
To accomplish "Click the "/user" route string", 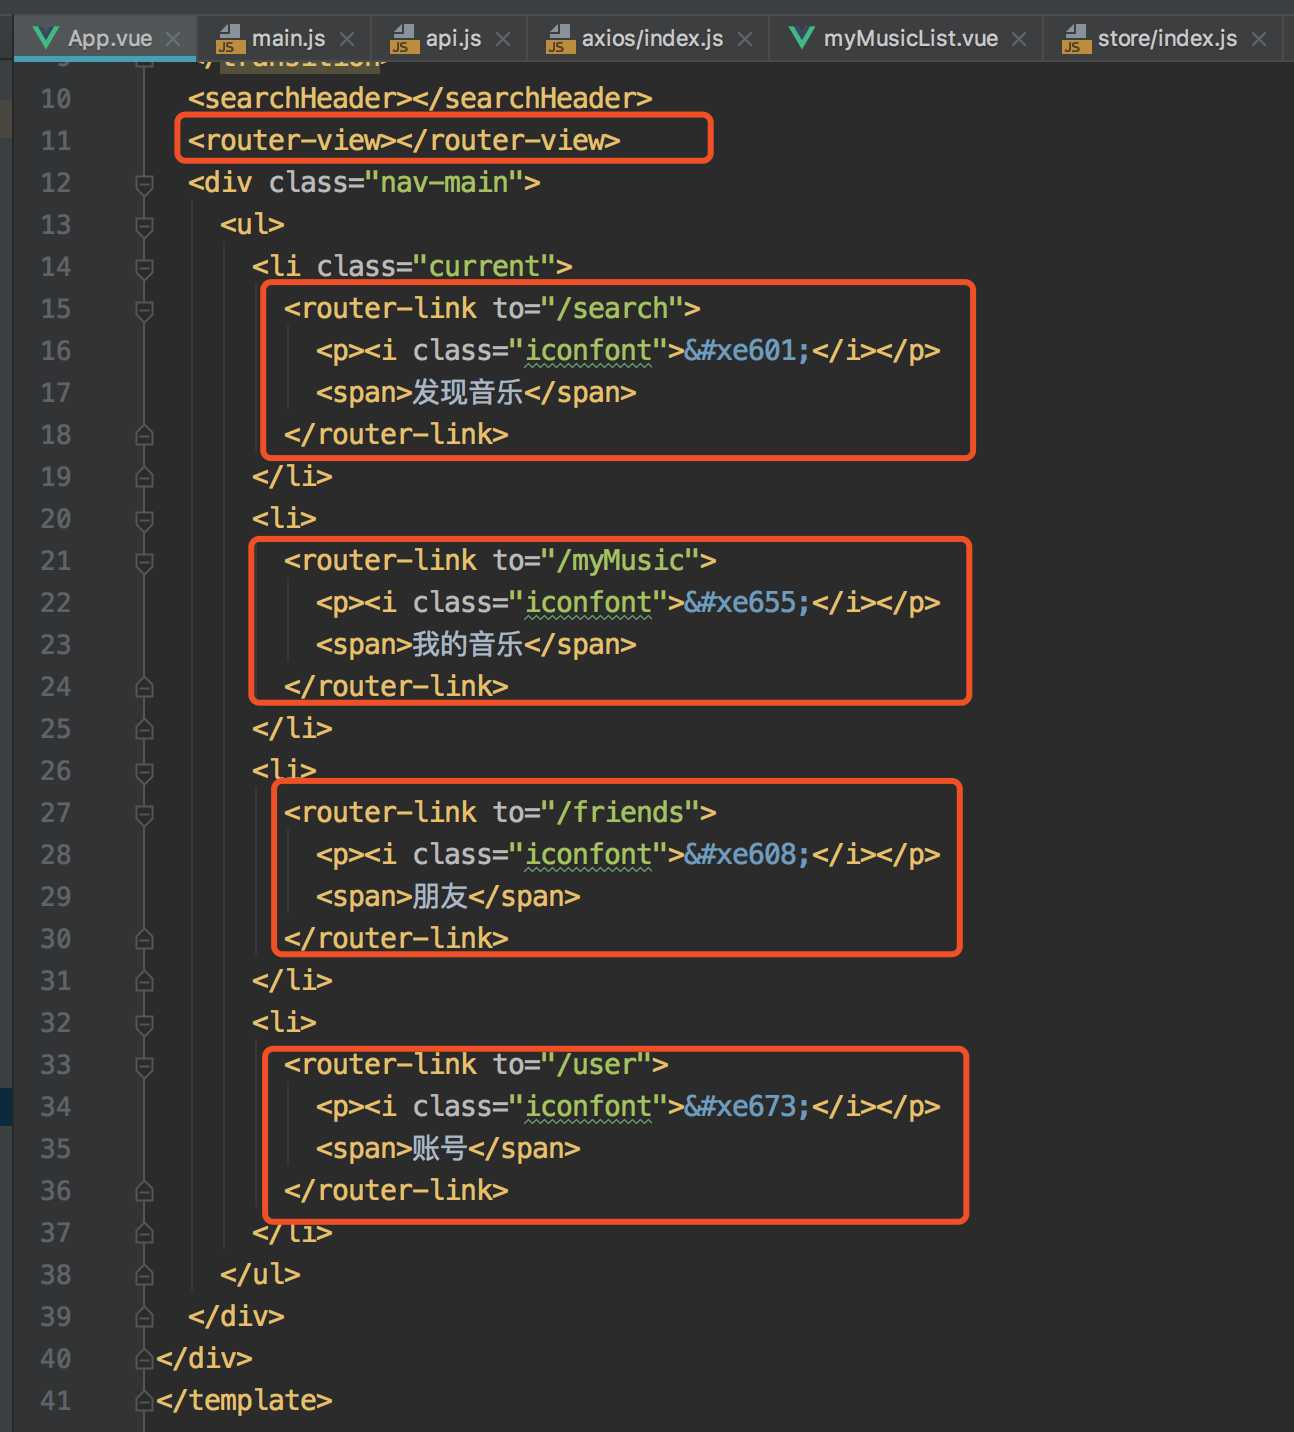I will [596, 1064].
